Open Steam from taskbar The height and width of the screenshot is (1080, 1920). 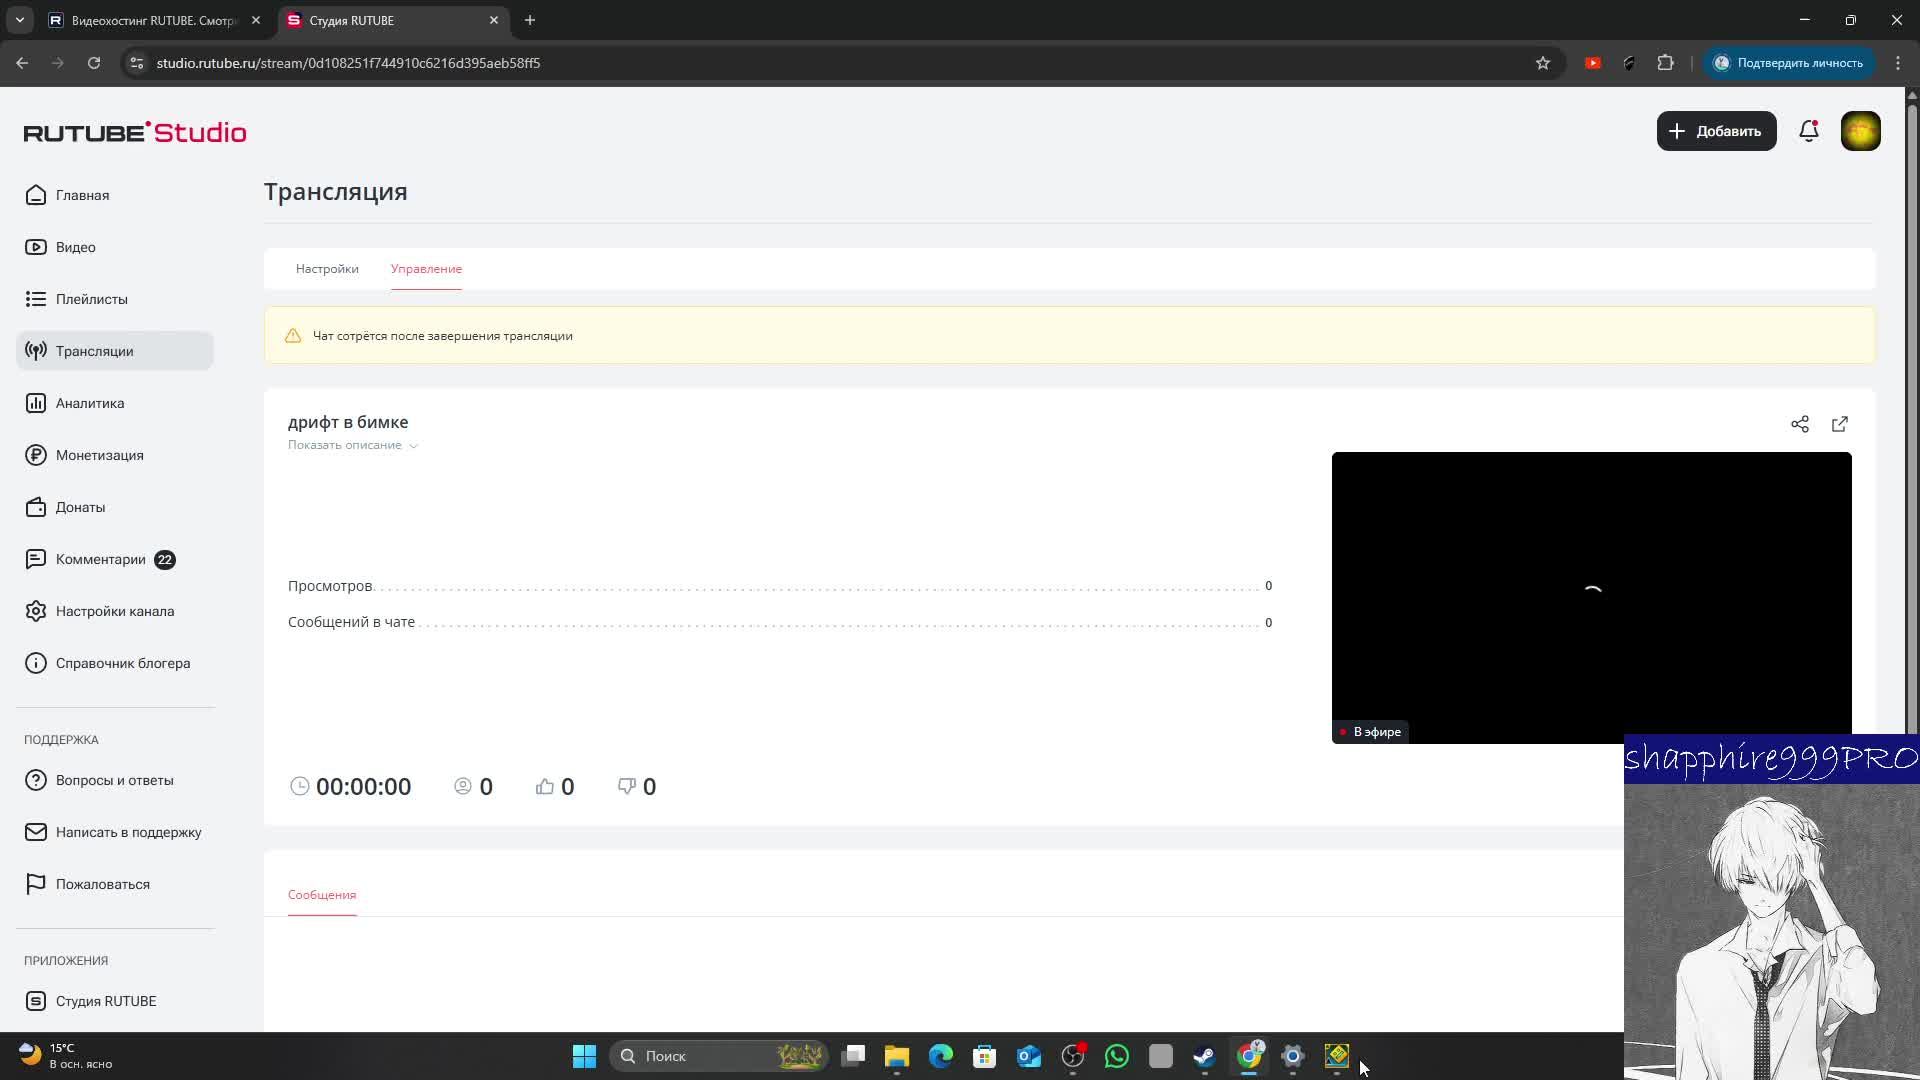click(1205, 1056)
